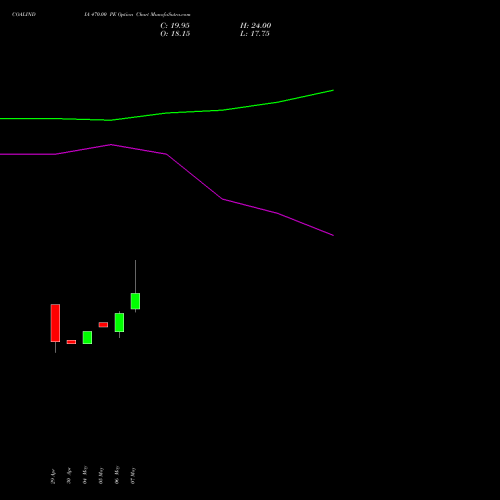Screen dimensions: 500x500
Task: Click the small red 30 Apr candlestick
Action: coord(71,342)
